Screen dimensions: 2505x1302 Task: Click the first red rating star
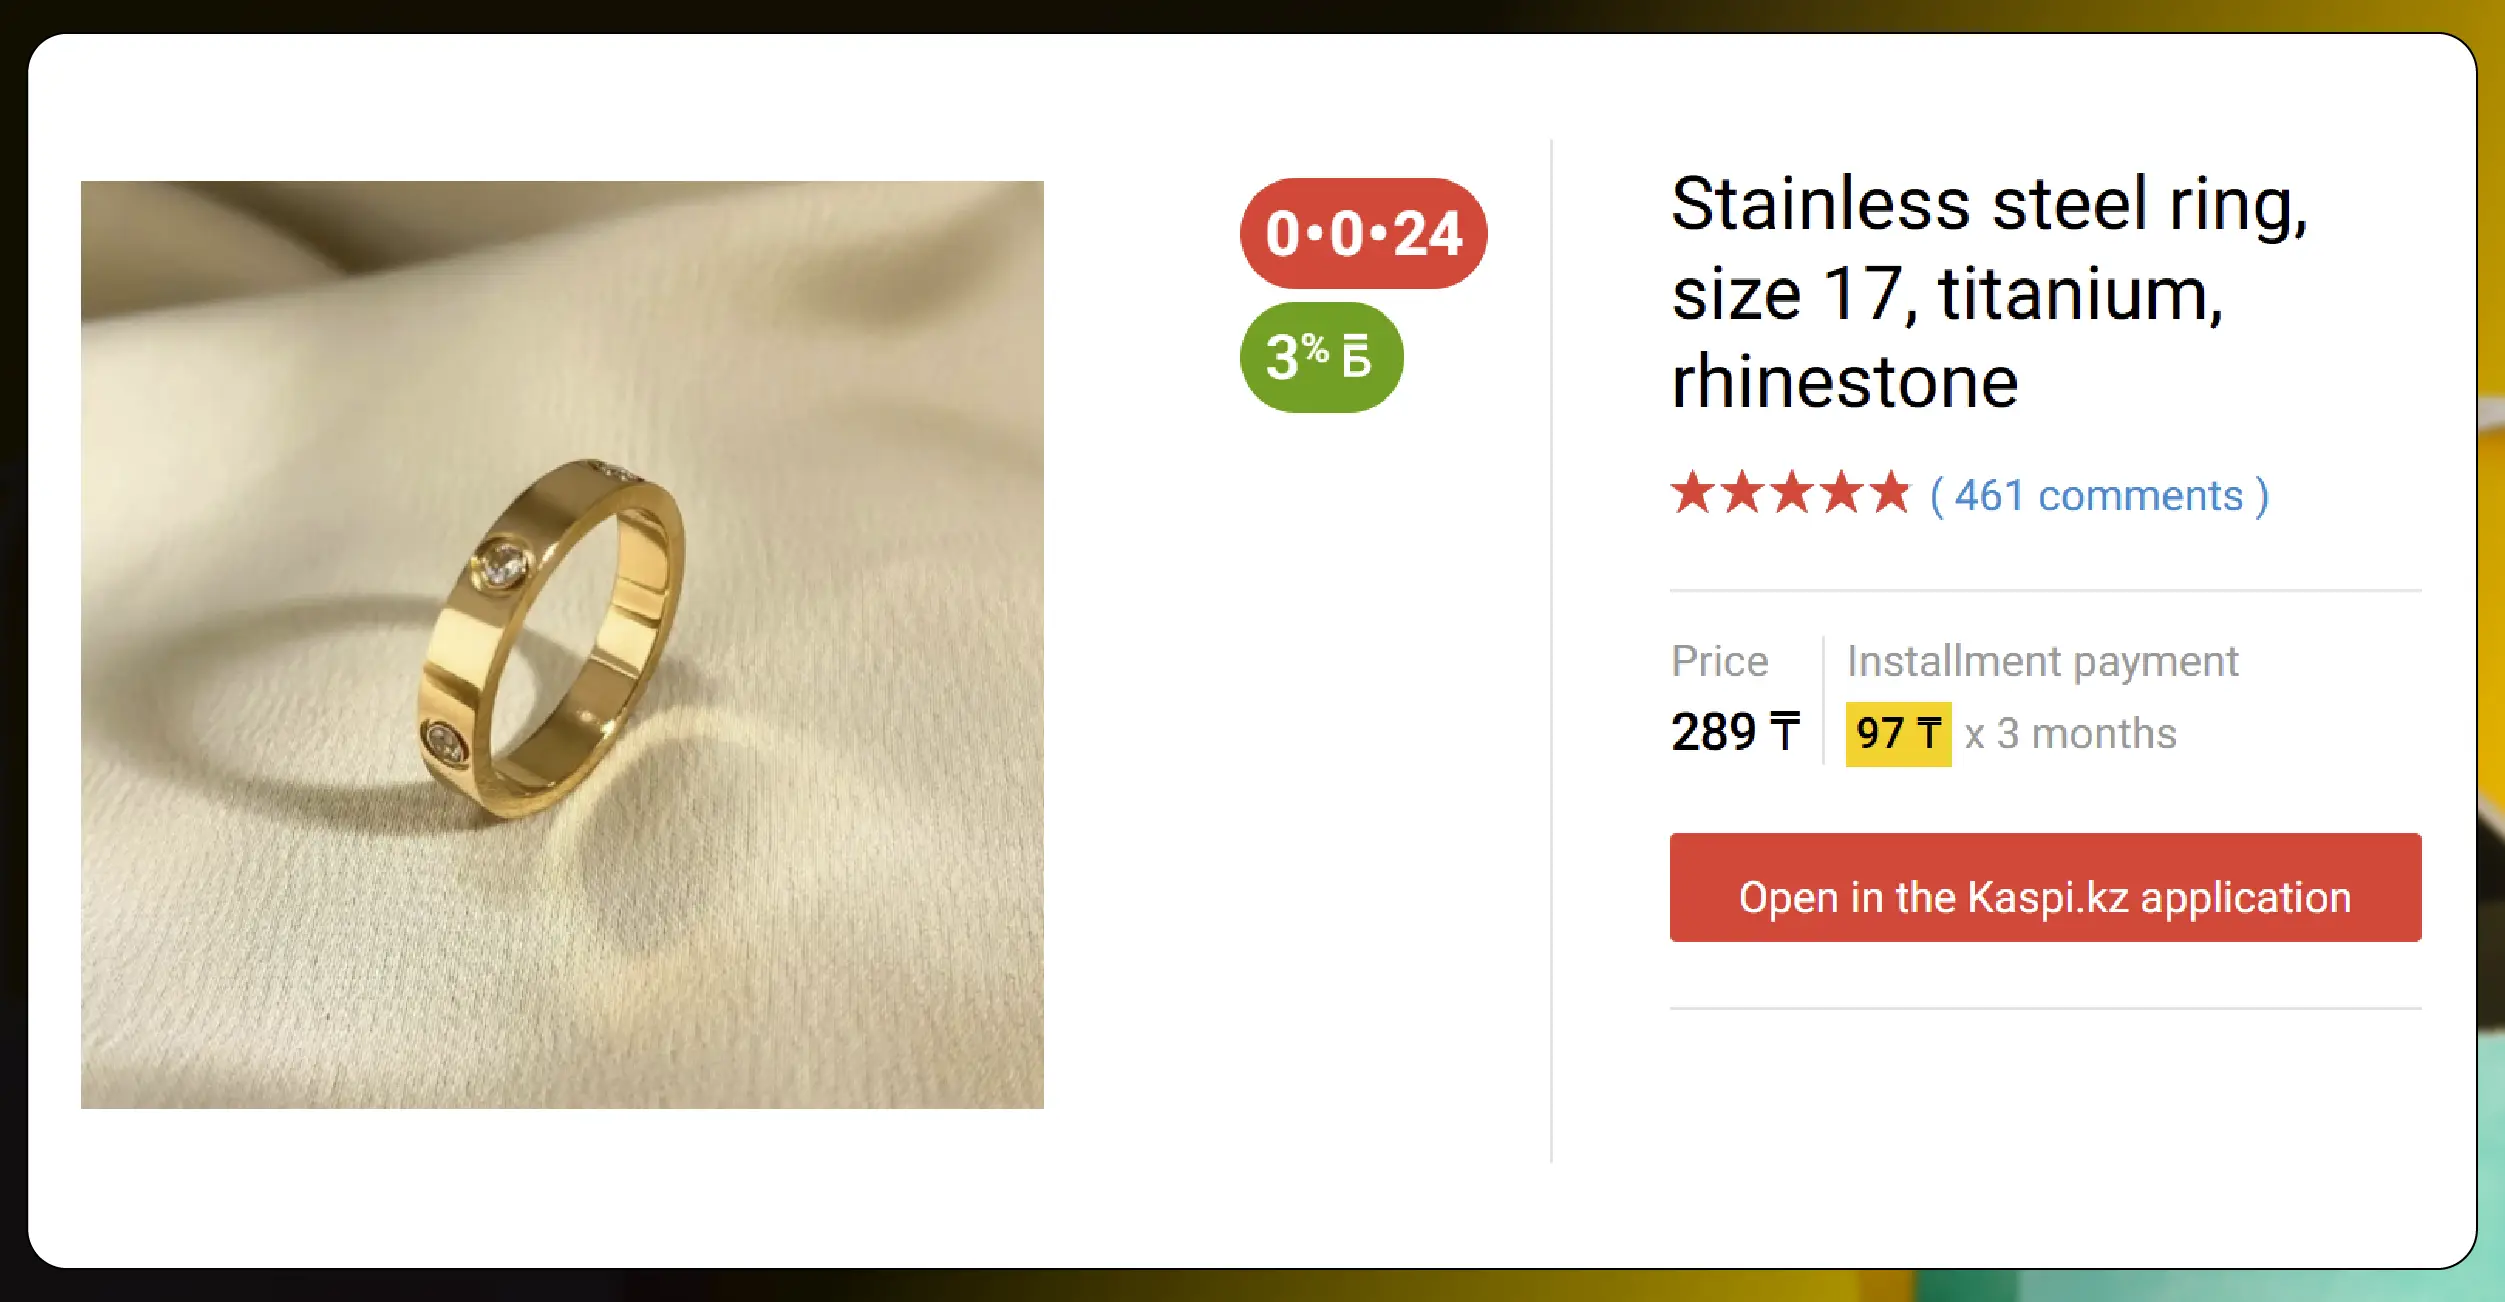point(1692,492)
